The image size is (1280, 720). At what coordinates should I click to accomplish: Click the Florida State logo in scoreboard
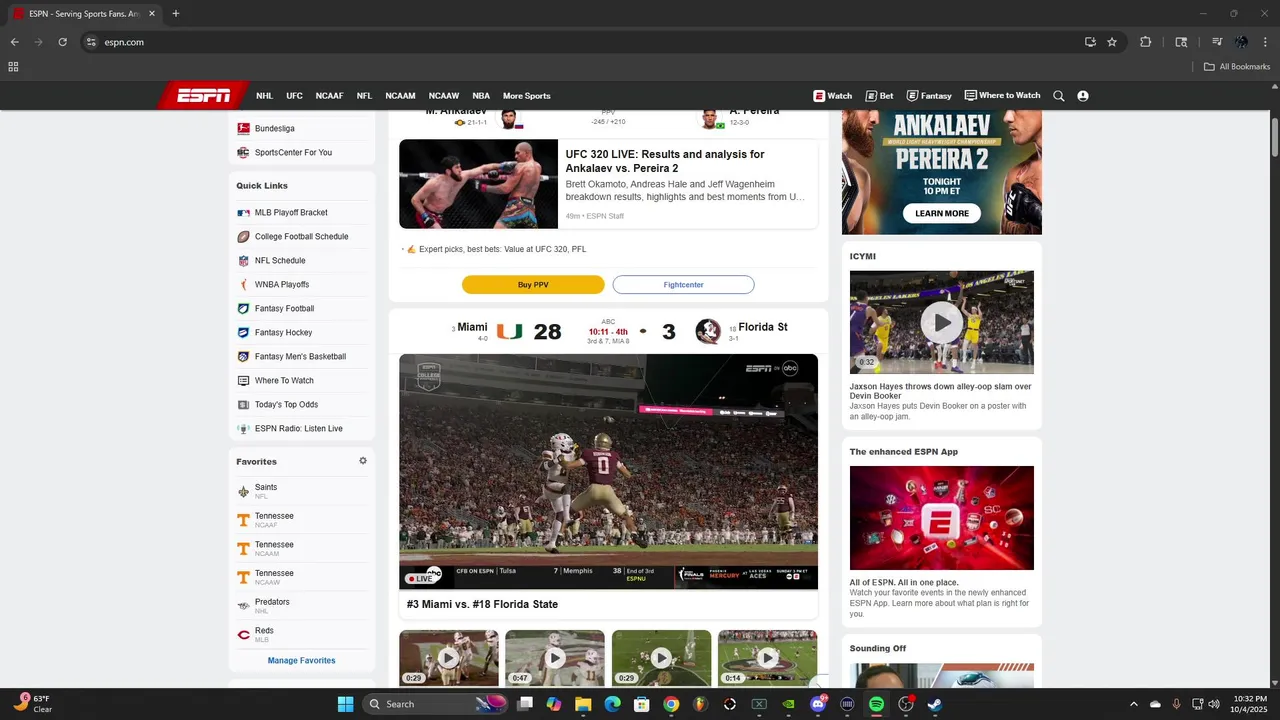[x=708, y=331]
